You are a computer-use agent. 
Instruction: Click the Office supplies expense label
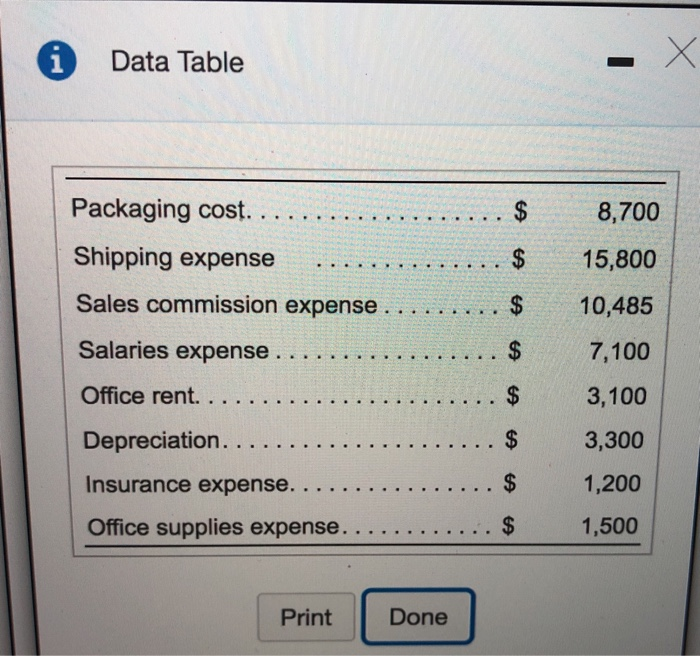click(x=215, y=527)
